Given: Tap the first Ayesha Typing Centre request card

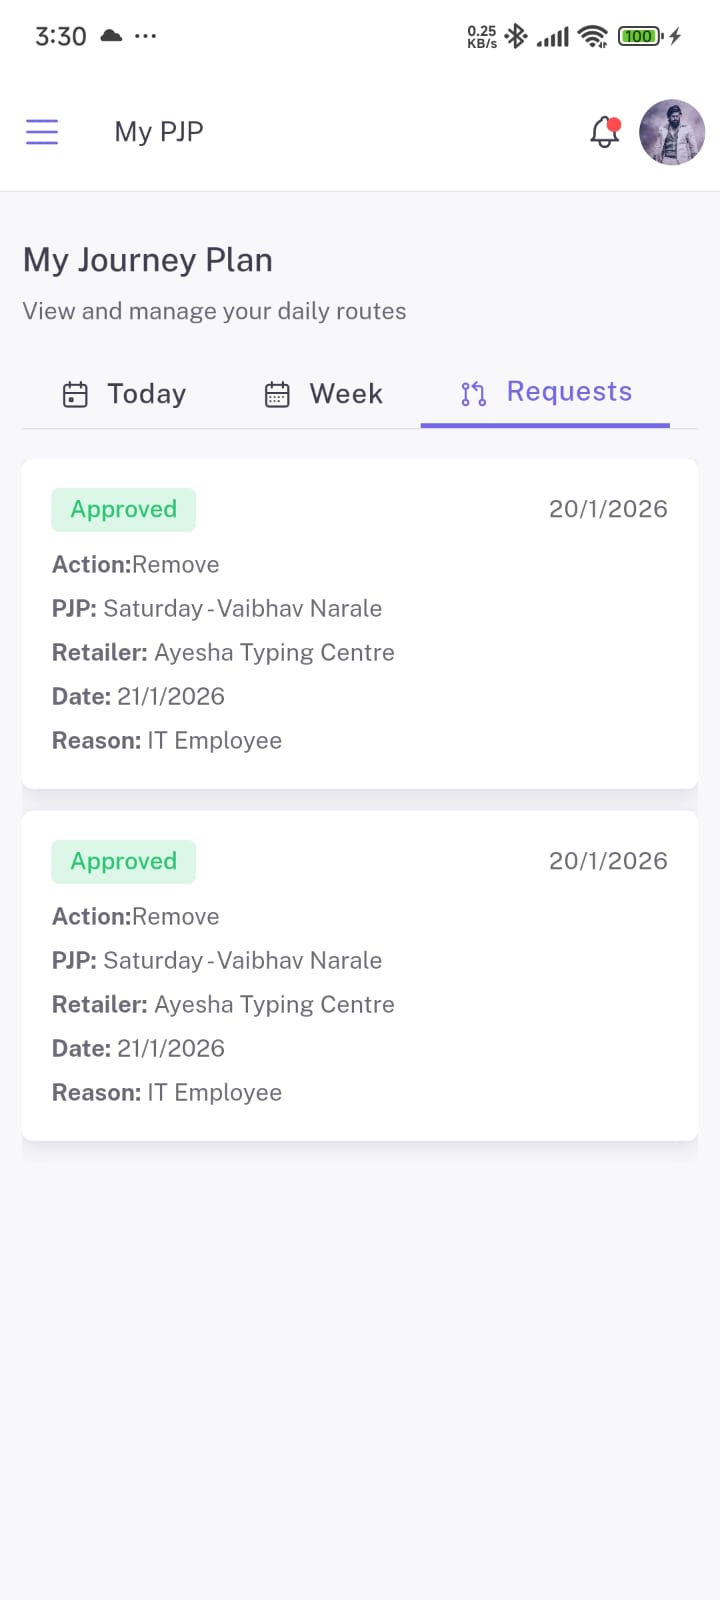Looking at the screenshot, I should point(360,623).
